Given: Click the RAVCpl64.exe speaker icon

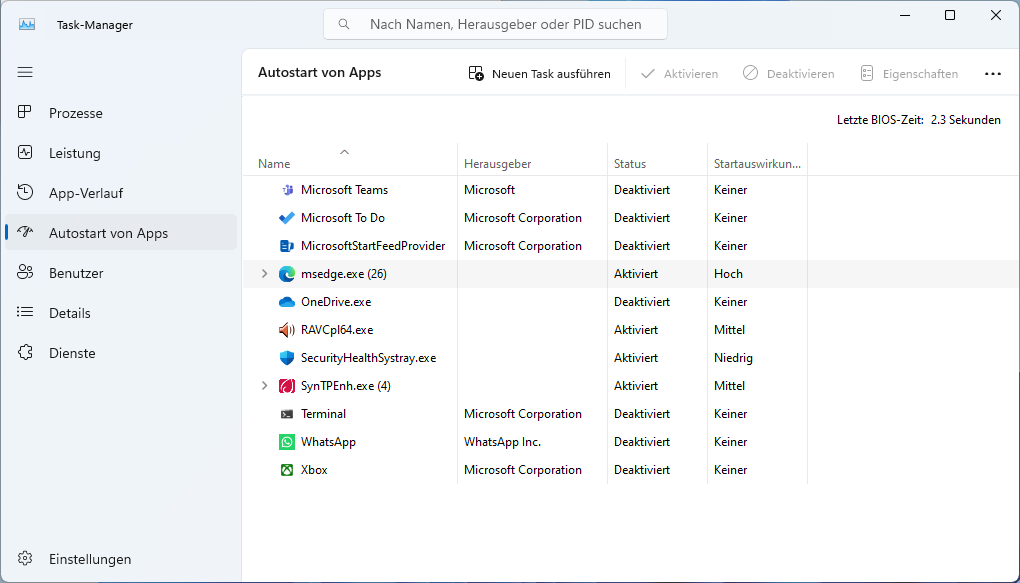Looking at the screenshot, I should coord(287,330).
